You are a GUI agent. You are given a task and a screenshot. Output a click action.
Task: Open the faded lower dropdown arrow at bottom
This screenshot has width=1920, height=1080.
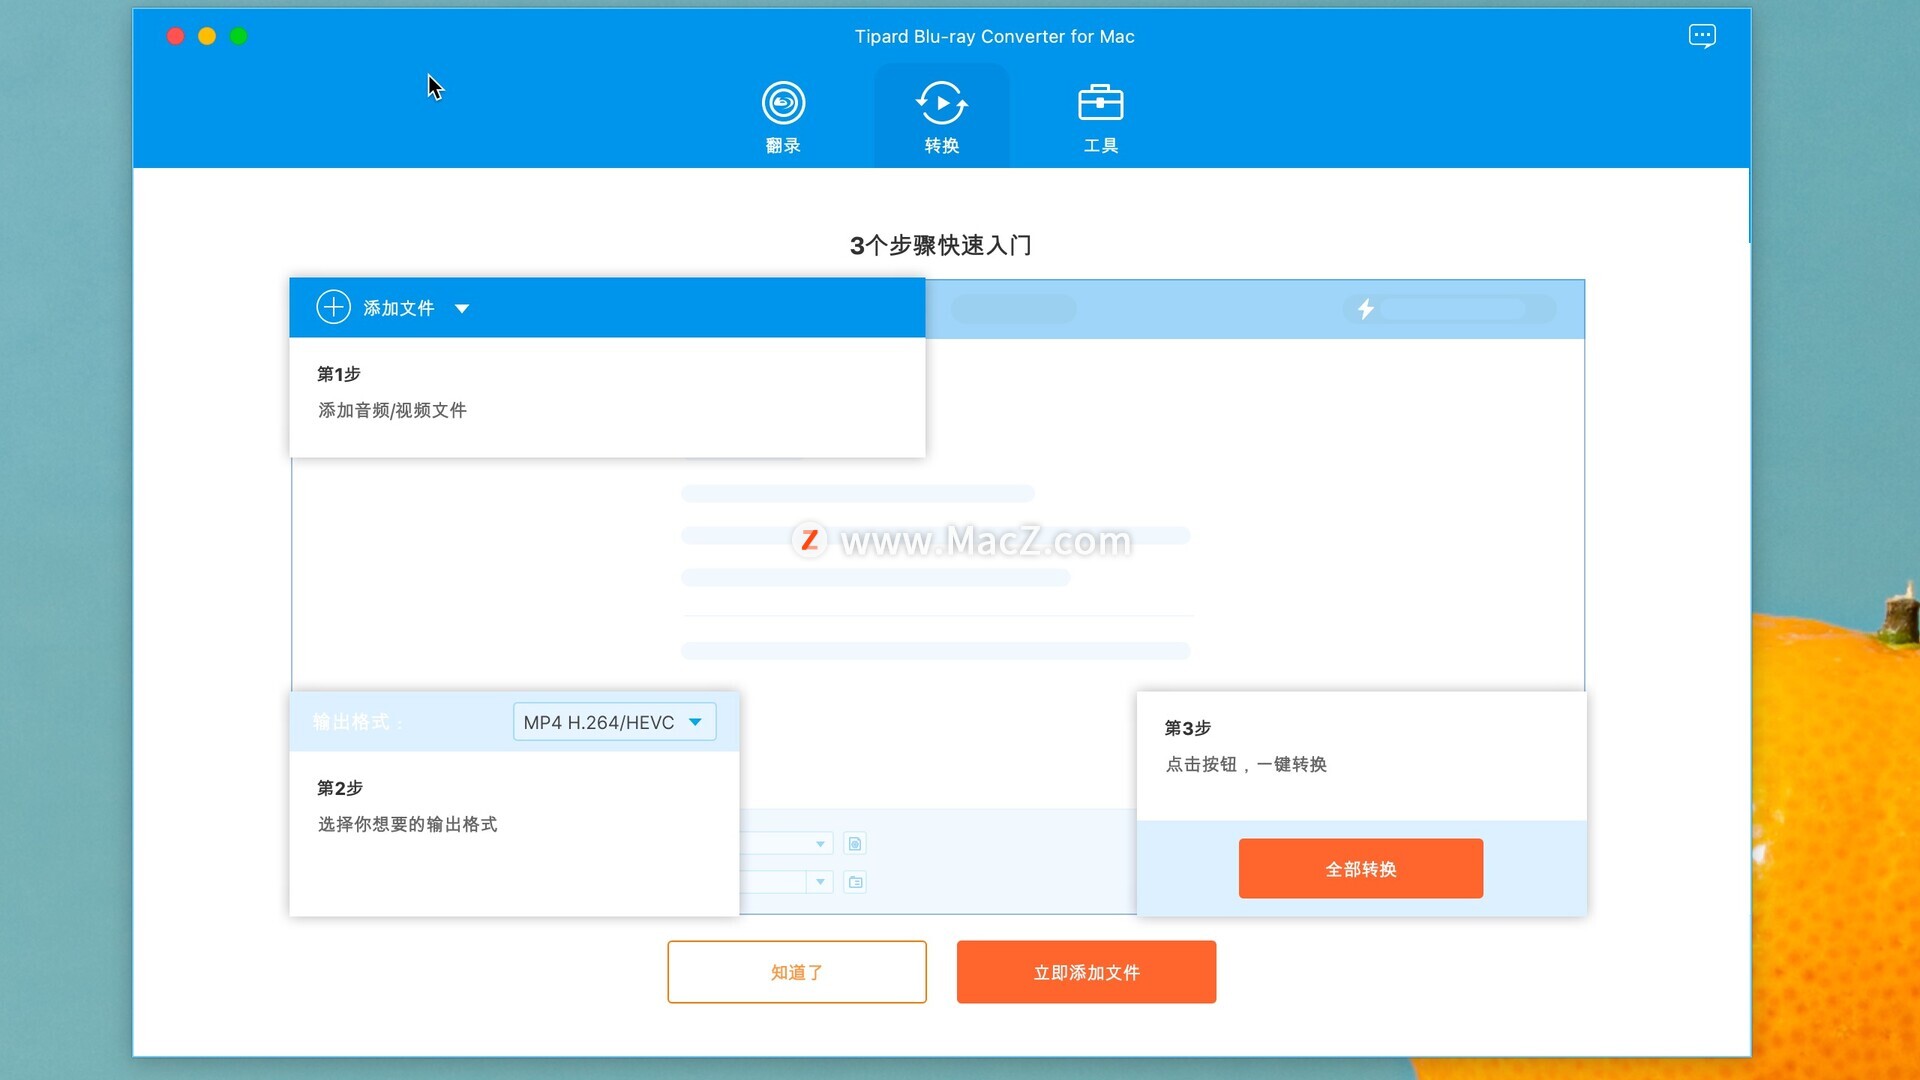[x=820, y=882]
